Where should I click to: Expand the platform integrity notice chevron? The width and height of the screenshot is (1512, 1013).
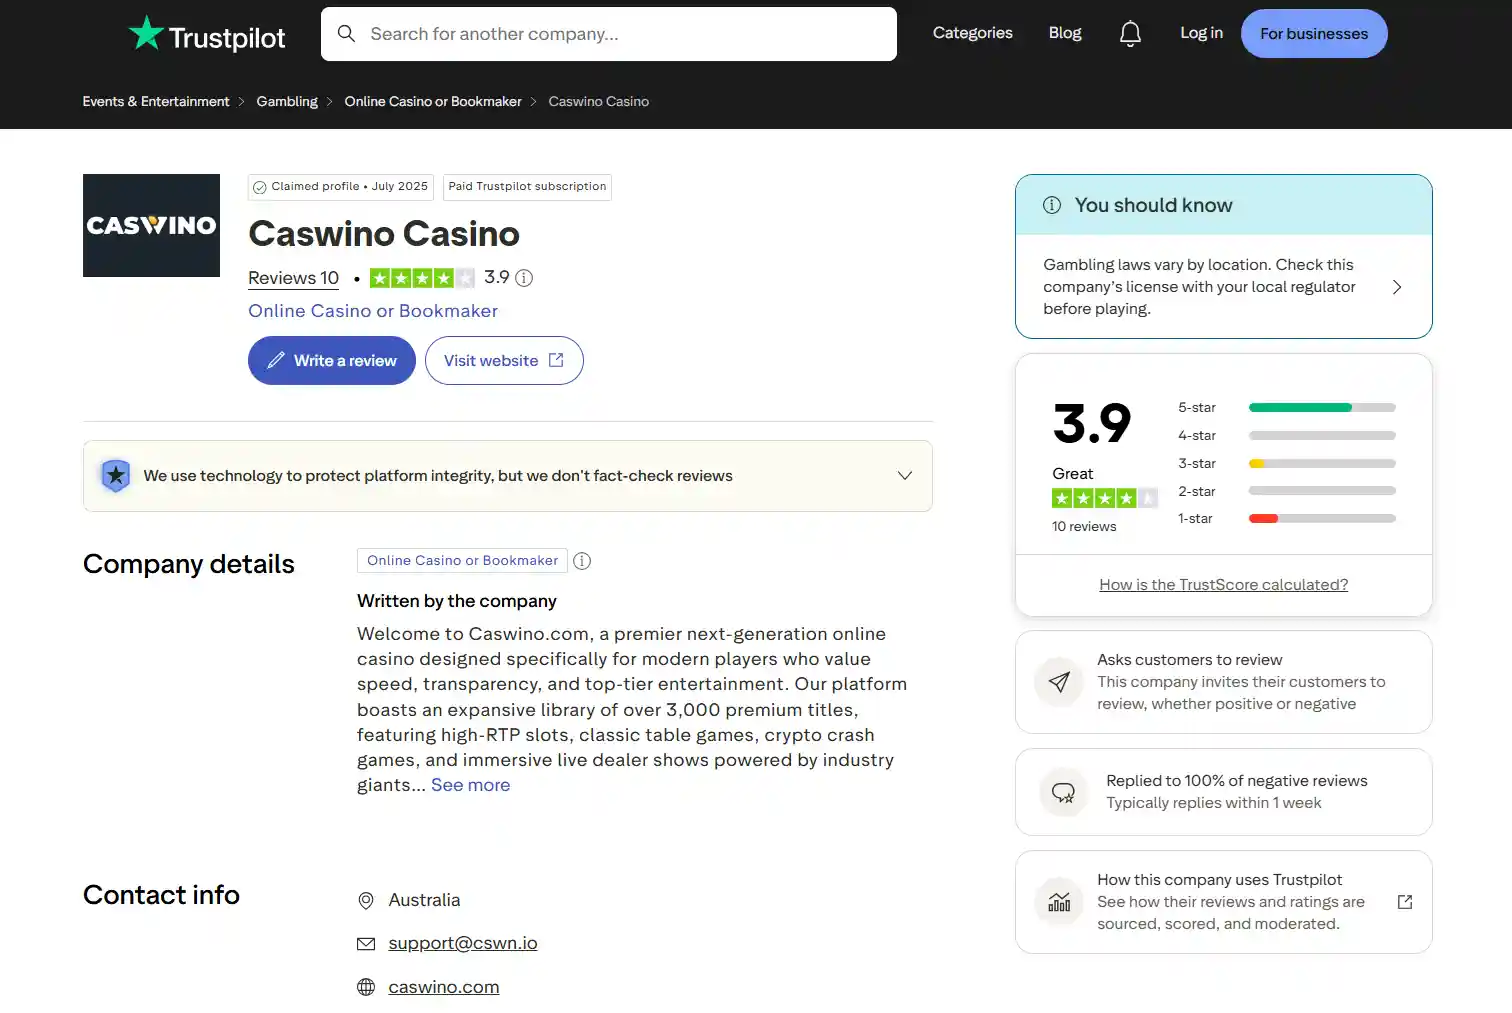pyautogui.click(x=905, y=476)
